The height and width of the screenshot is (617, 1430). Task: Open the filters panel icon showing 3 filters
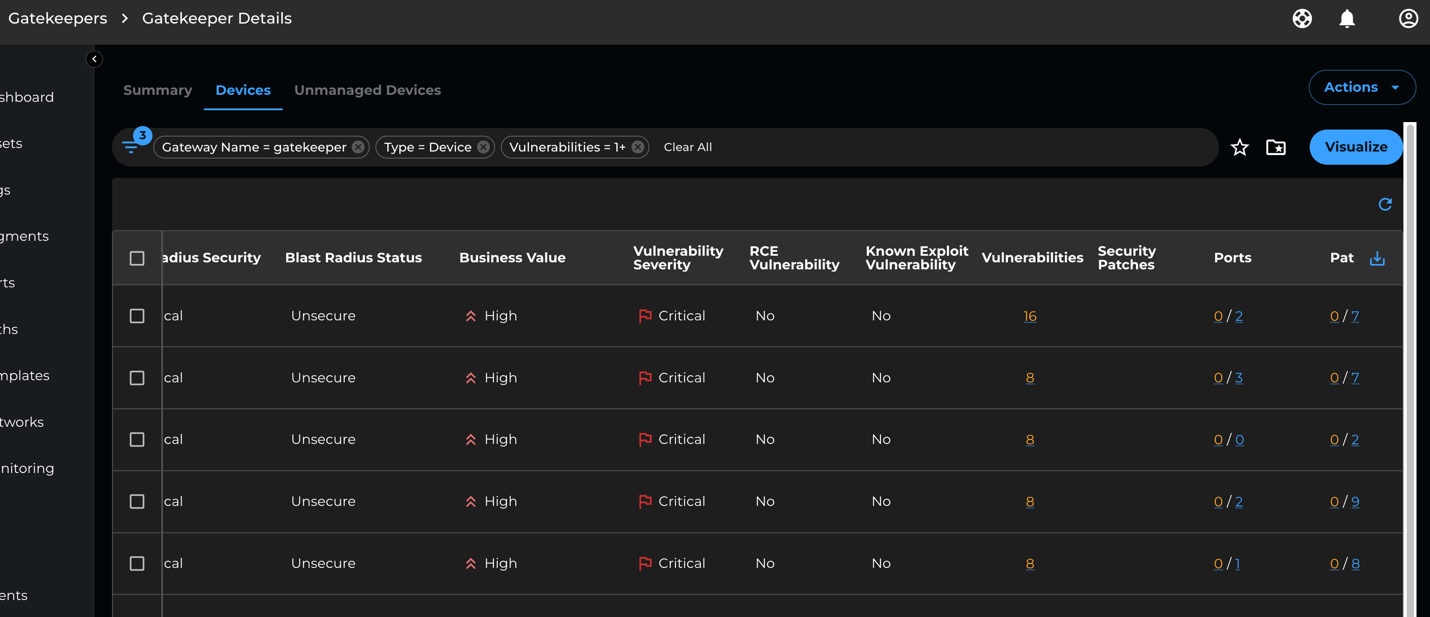click(133, 145)
